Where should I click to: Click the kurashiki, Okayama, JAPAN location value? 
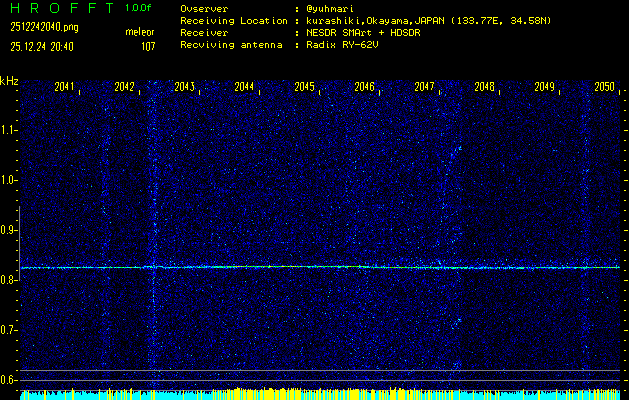[428, 21]
